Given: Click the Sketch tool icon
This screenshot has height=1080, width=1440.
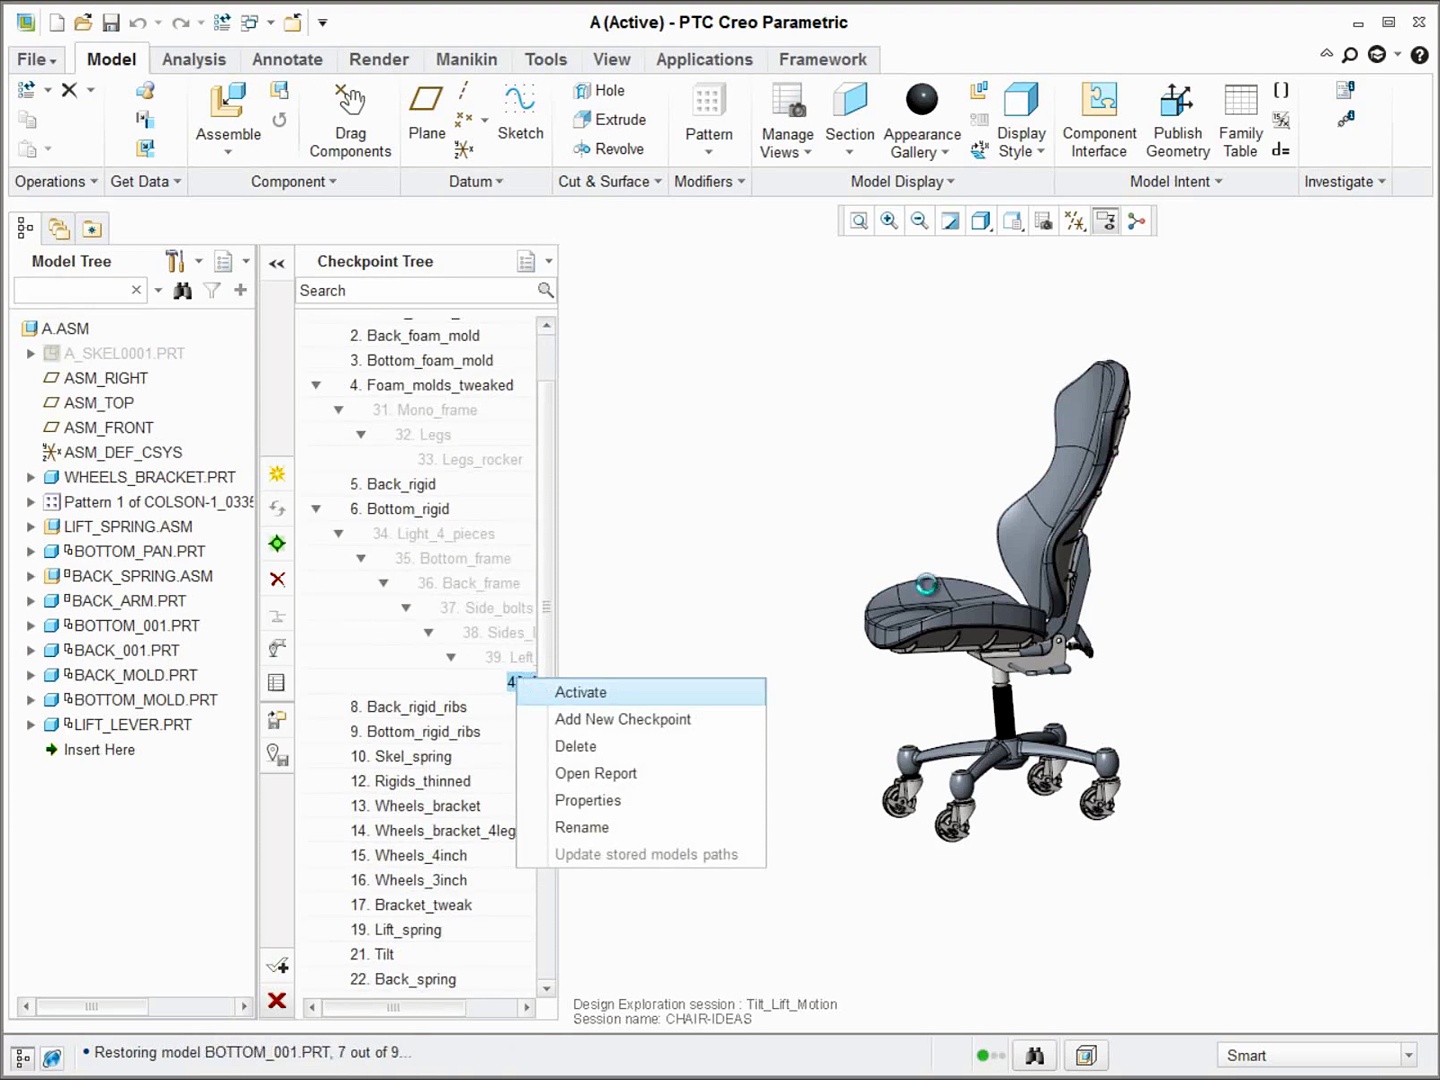Looking at the screenshot, I should point(520,100).
